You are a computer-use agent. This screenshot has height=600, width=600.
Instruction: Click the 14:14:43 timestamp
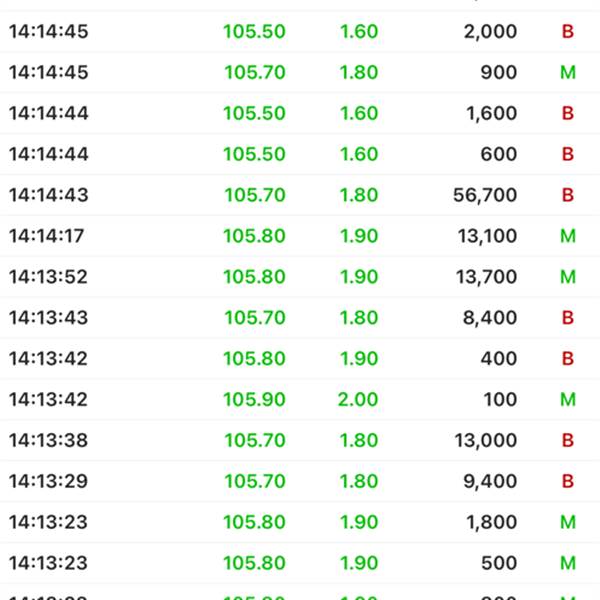click(48, 195)
